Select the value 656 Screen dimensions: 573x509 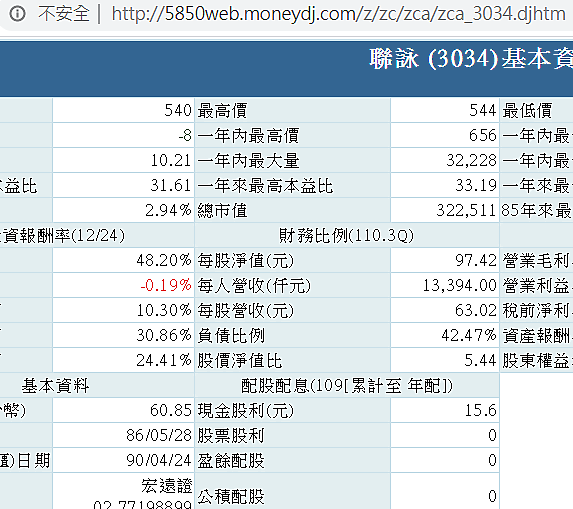click(482, 136)
